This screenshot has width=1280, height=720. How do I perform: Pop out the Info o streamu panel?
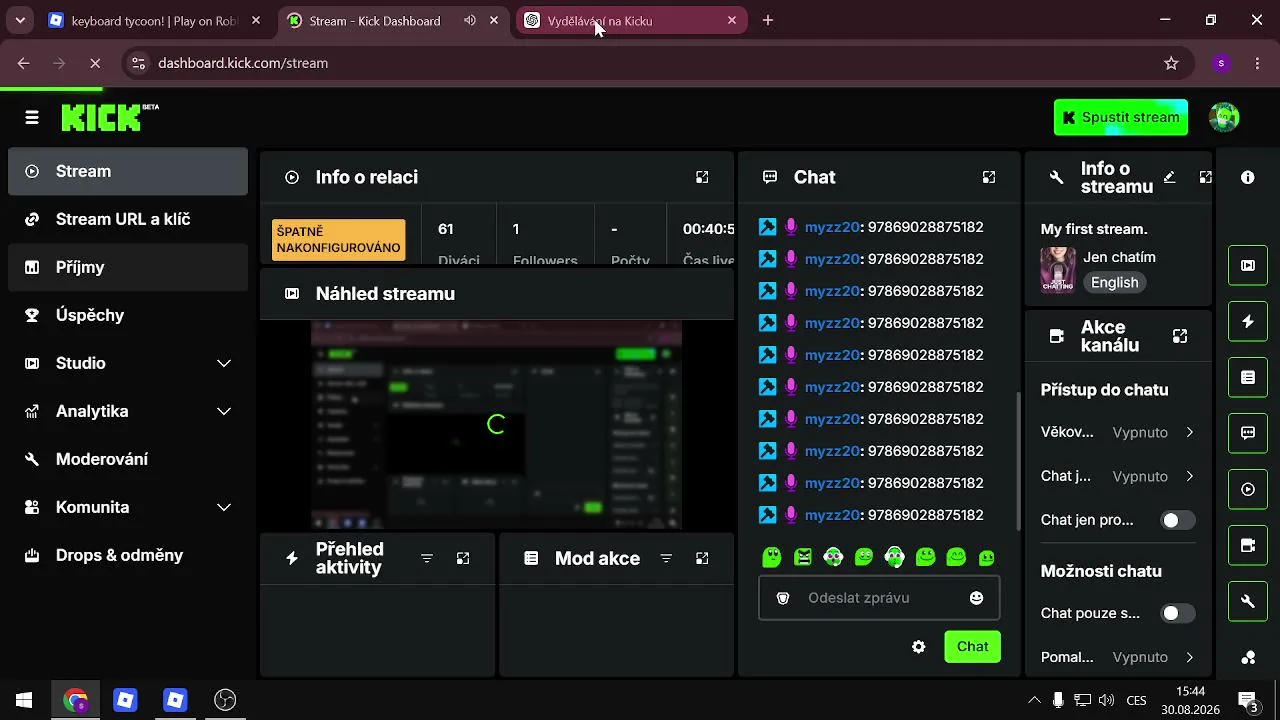coord(1206,177)
